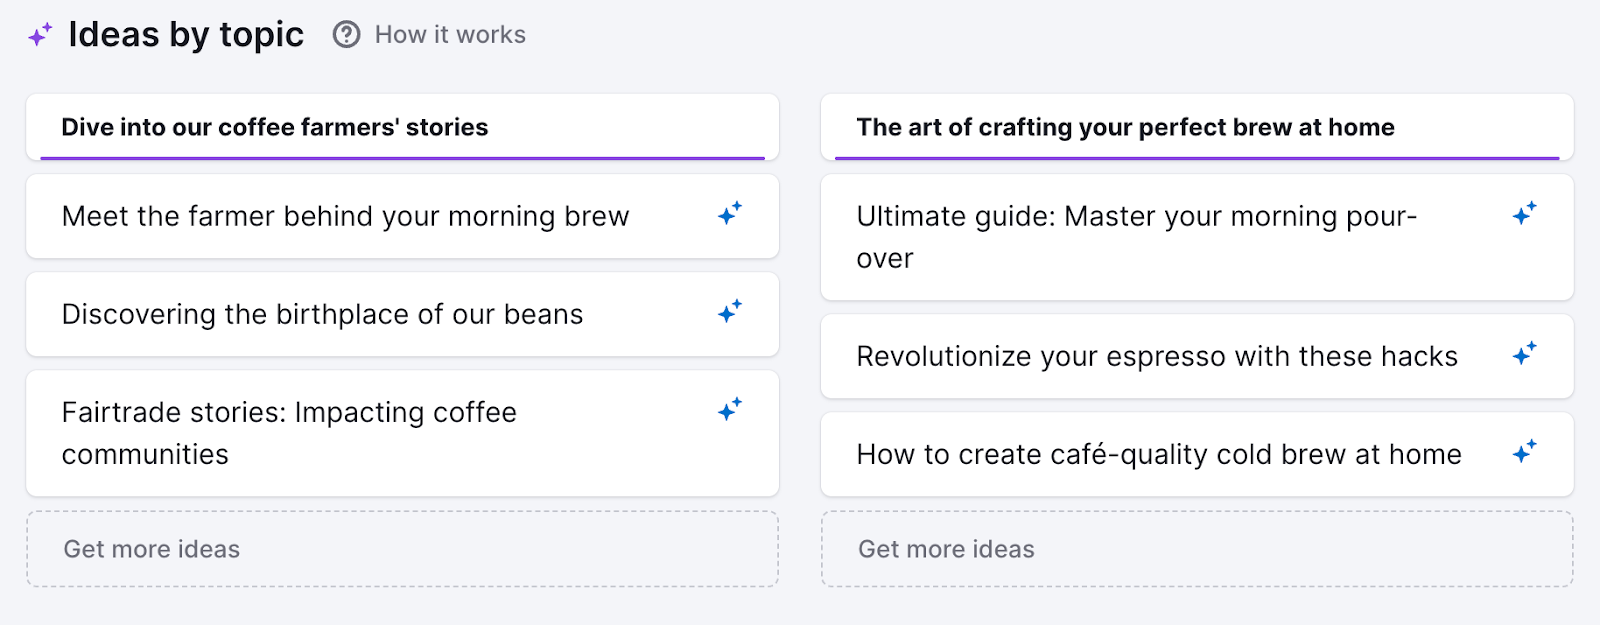Click the 'Ideas by topic' heading
Image resolution: width=1600 pixels, height=625 pixels.
[186, 35]
